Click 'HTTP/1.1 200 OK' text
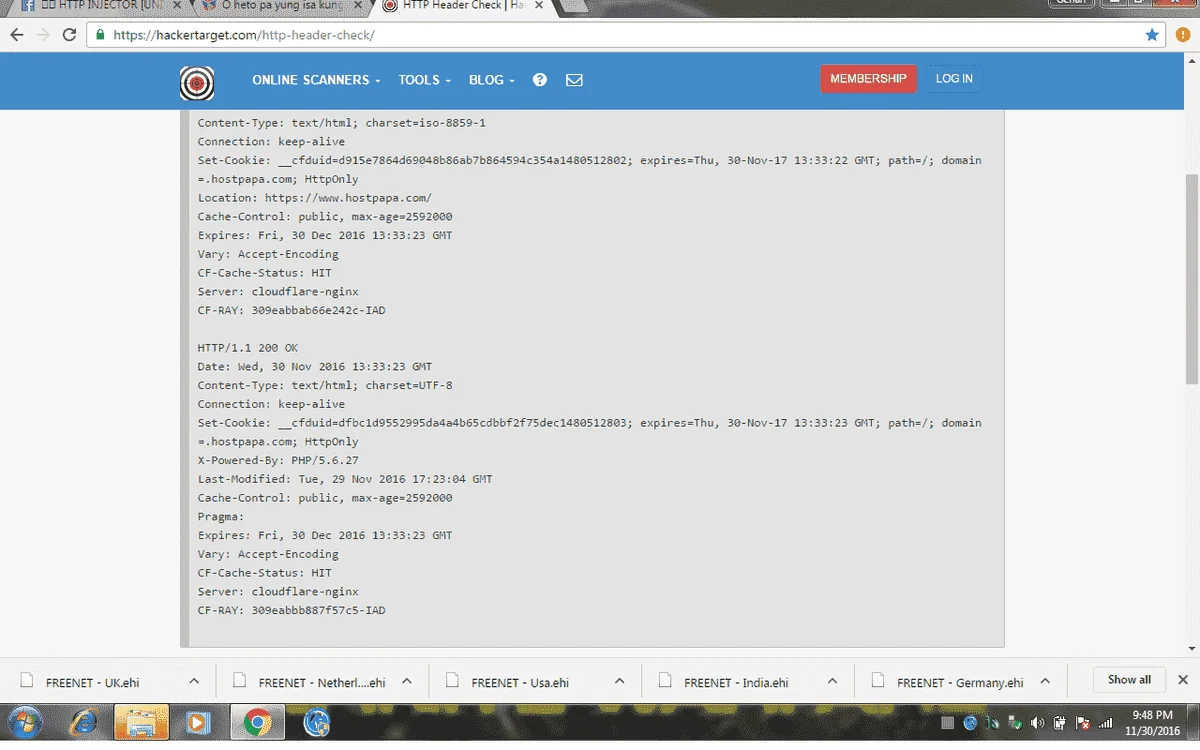 (247, 348)
